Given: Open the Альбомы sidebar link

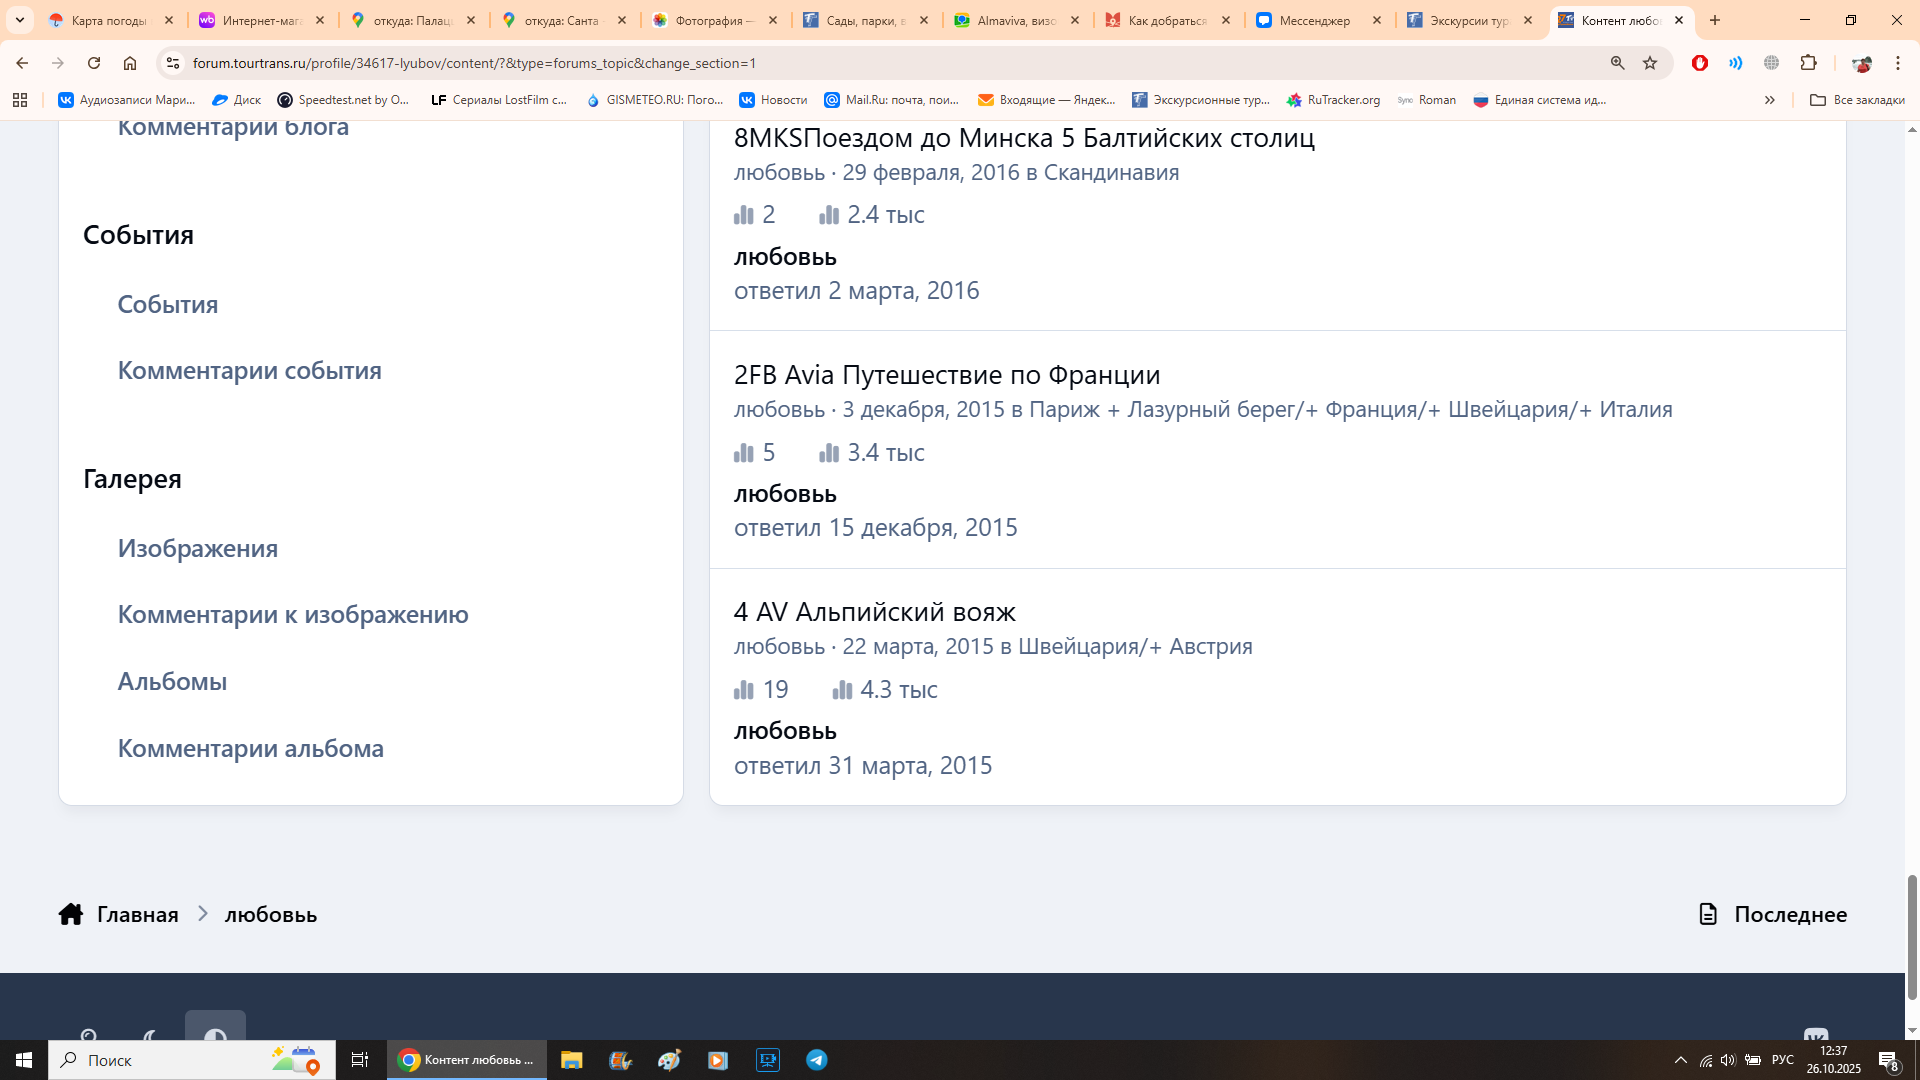Looking at the screenshot, I should coord(172,681).
